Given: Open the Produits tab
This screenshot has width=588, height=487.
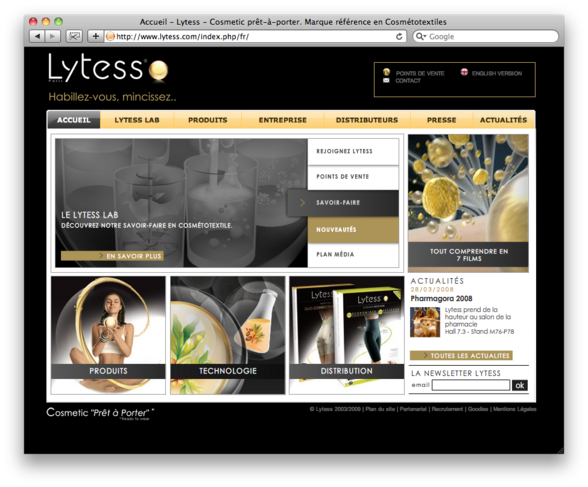Looking at the screenshot, I should tap(208, 120).
